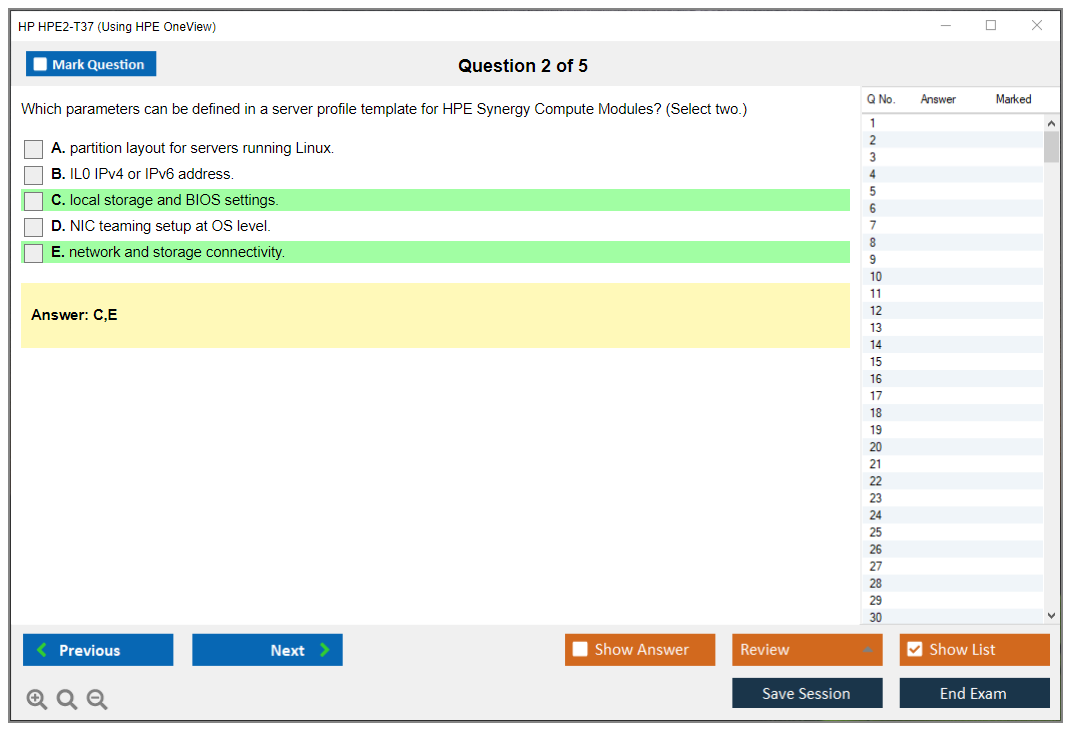The image size is (1075, 735).
Task: Uncheck the Show List option
Action: (914, 650)
